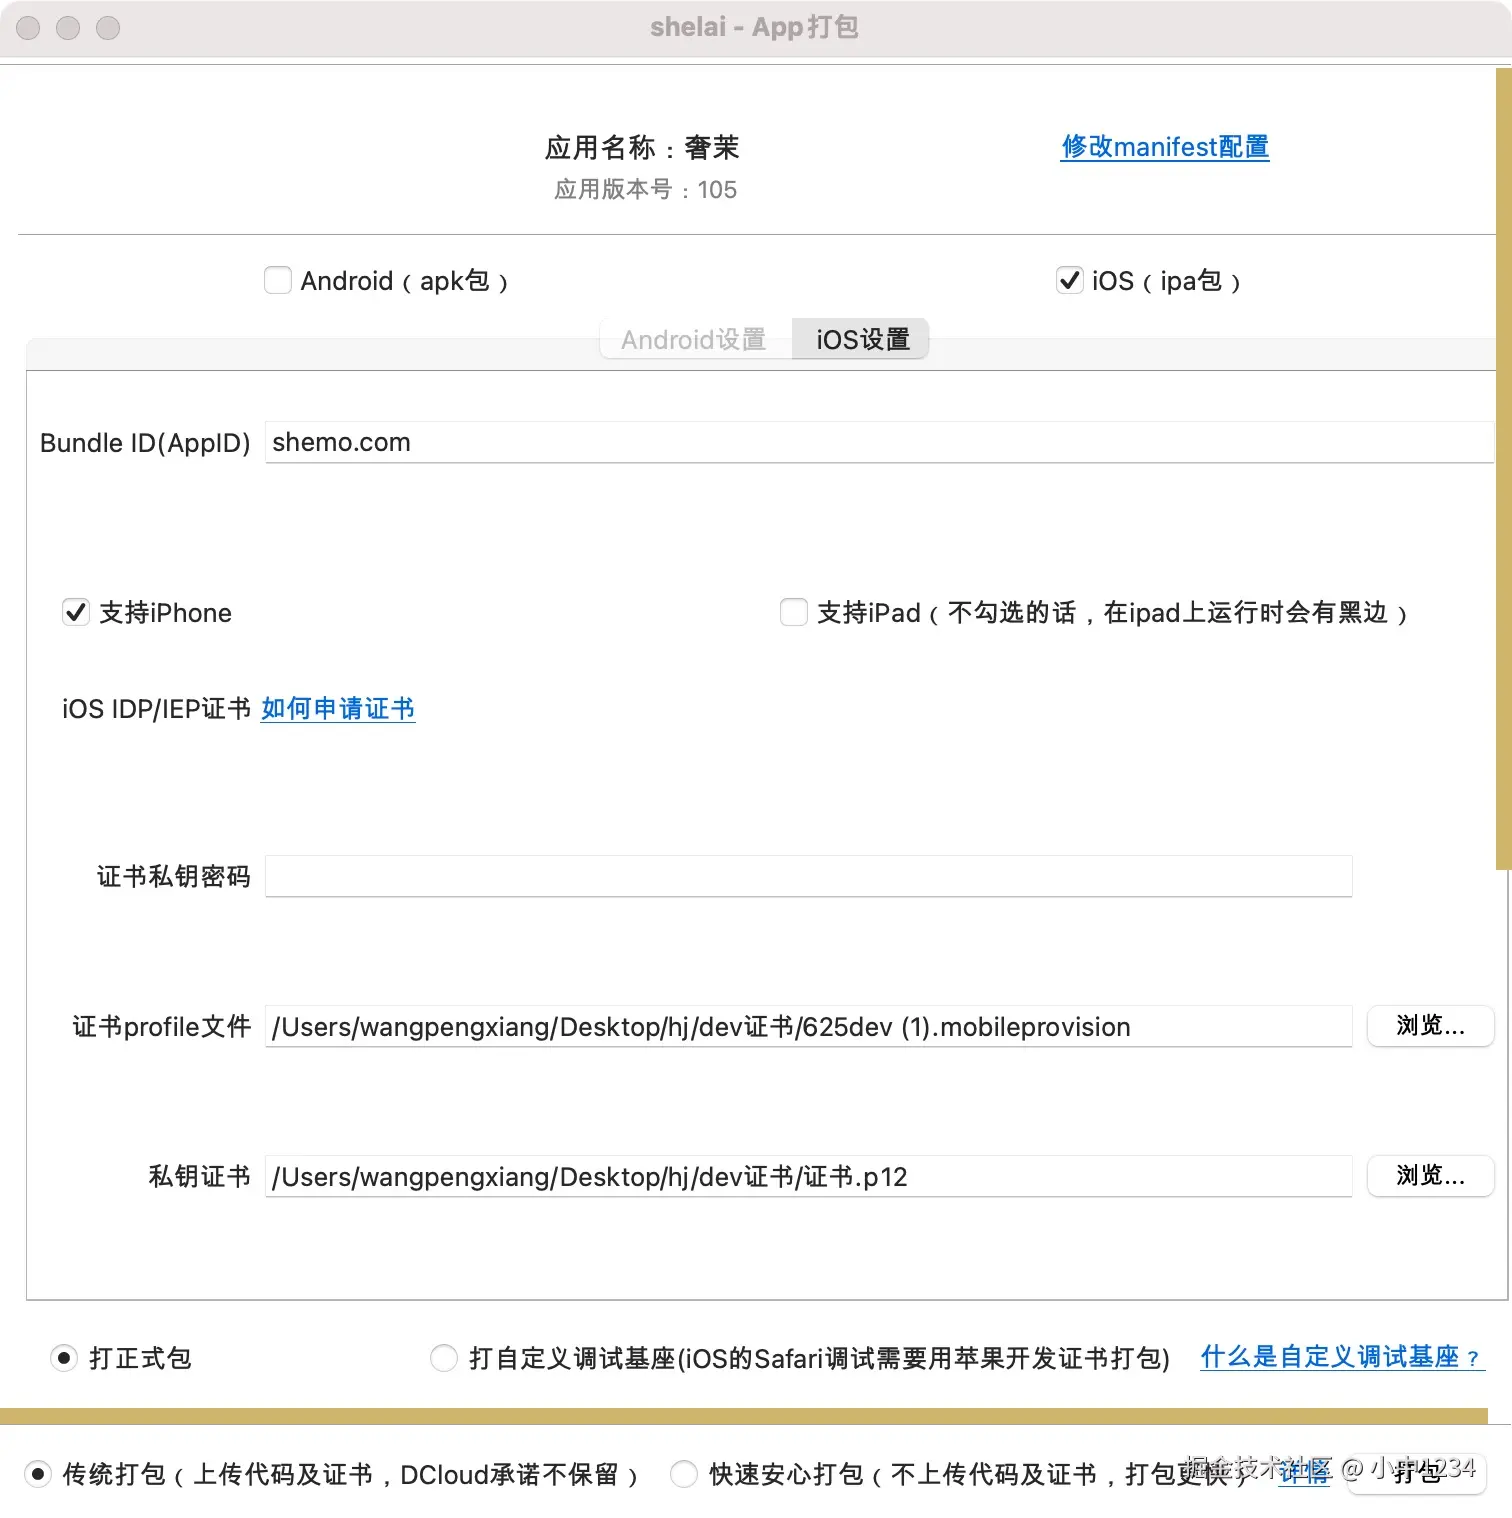Click the 详情 link at the bottom
The height and width of the screenshot is (1518, 1512).
click(1305, 1471)
